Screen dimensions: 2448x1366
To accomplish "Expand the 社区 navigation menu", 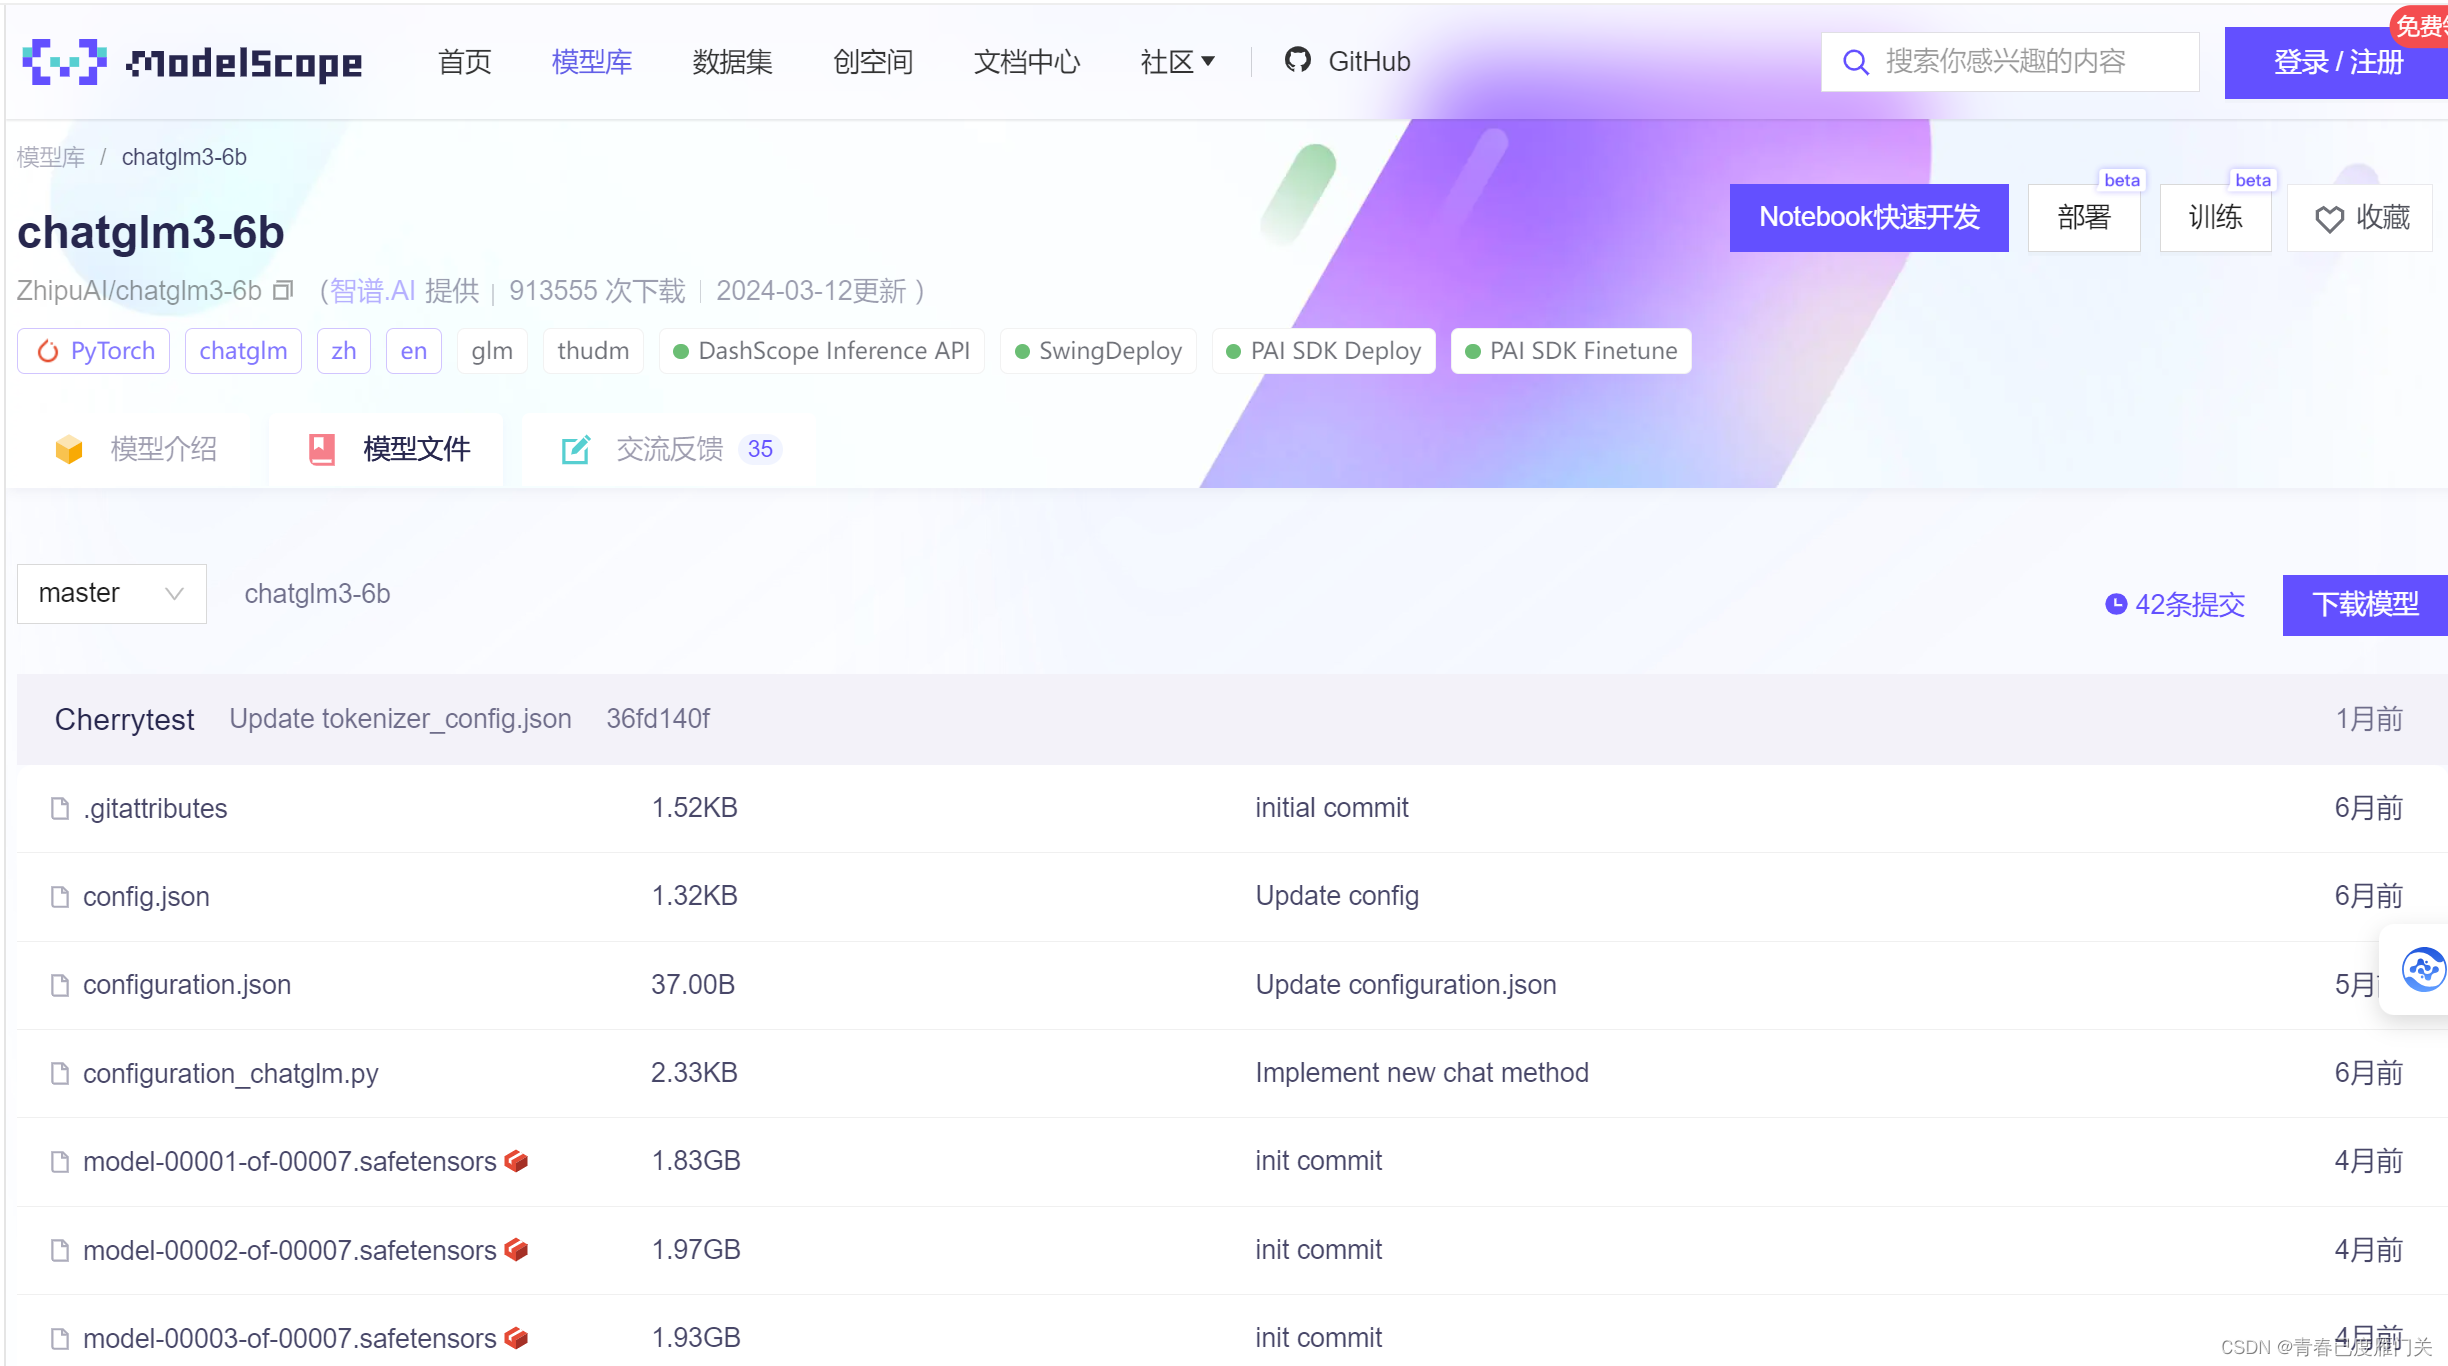I will [1177, 62].
